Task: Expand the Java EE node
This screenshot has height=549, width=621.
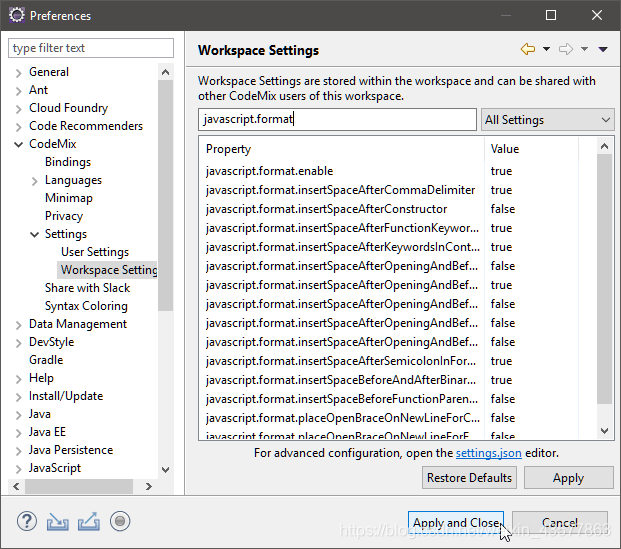Action: pyautogui.click(x=19, y=433)
